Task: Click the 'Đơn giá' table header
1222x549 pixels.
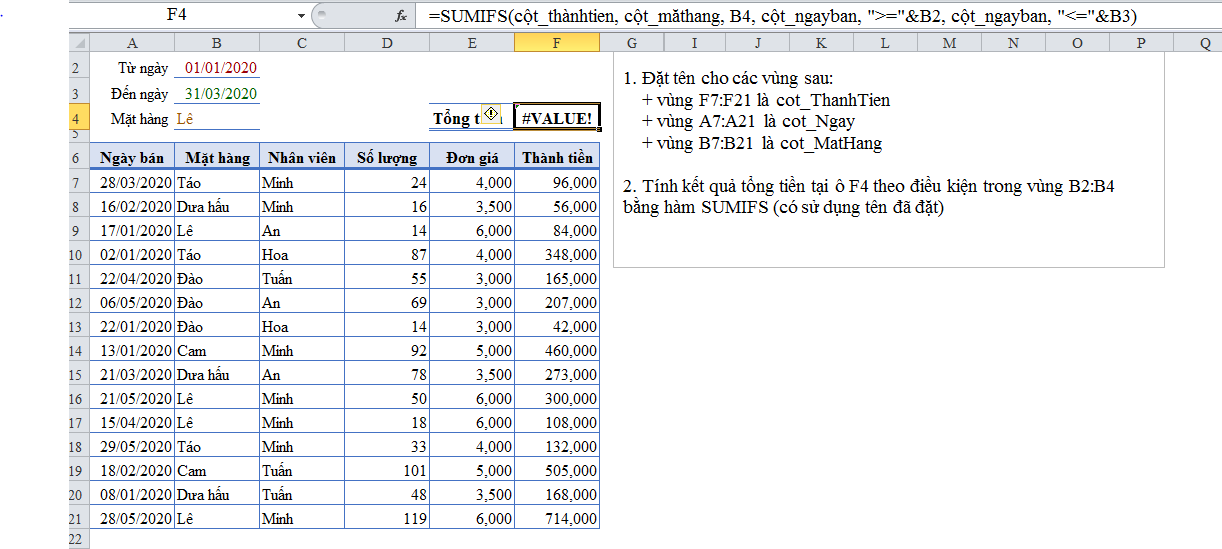Action: 472,157
